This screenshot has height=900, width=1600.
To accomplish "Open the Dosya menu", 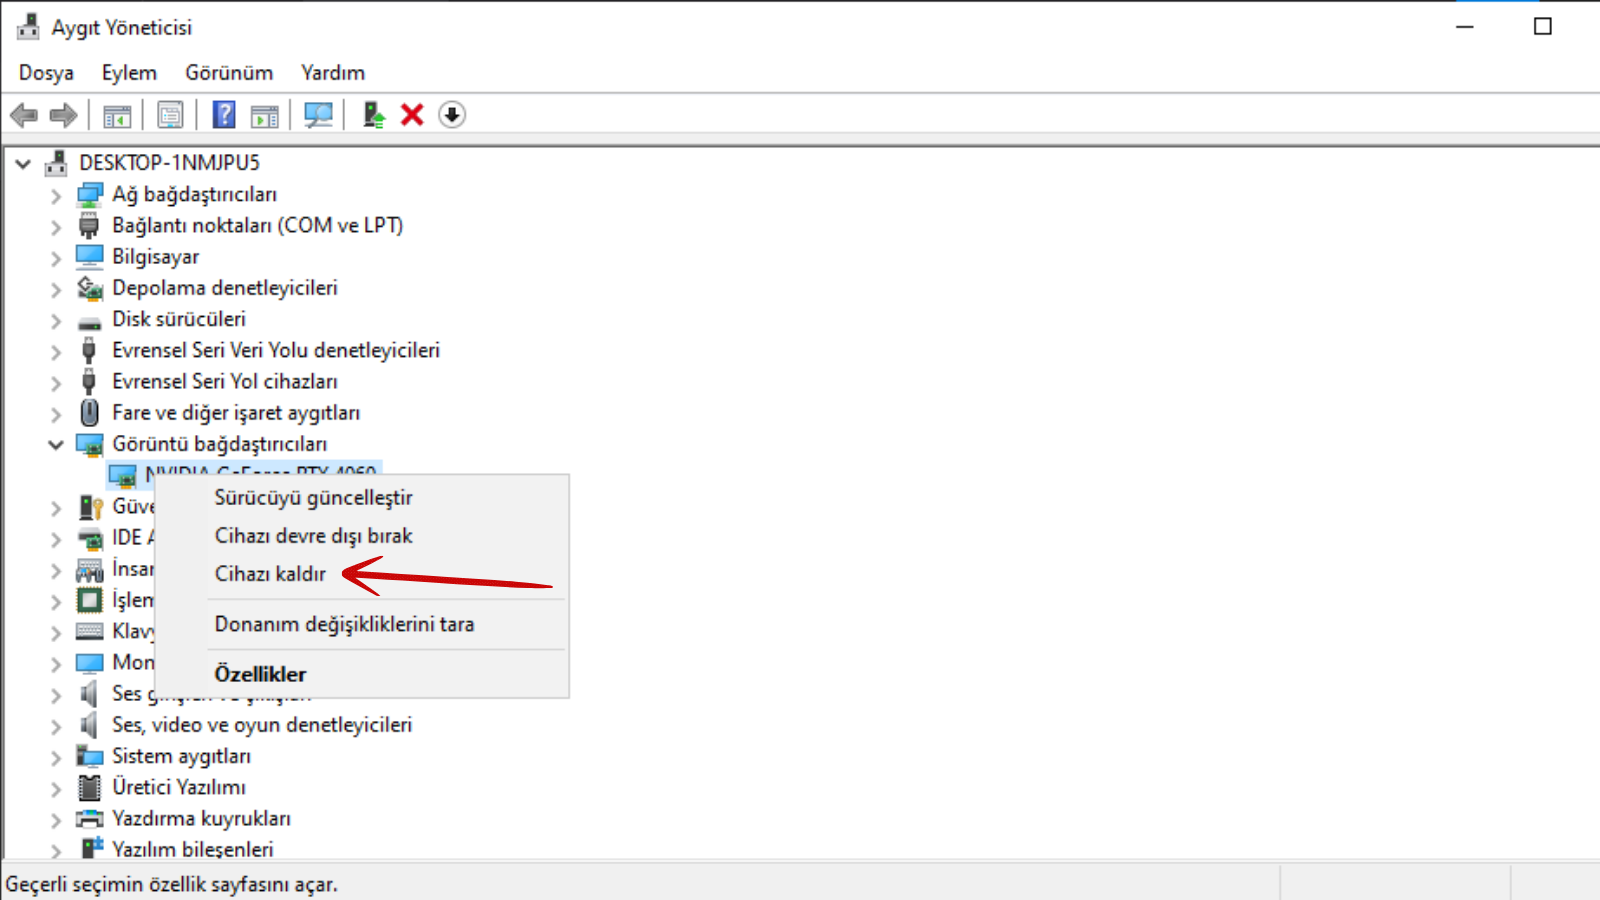I will (x=46, y=73).
